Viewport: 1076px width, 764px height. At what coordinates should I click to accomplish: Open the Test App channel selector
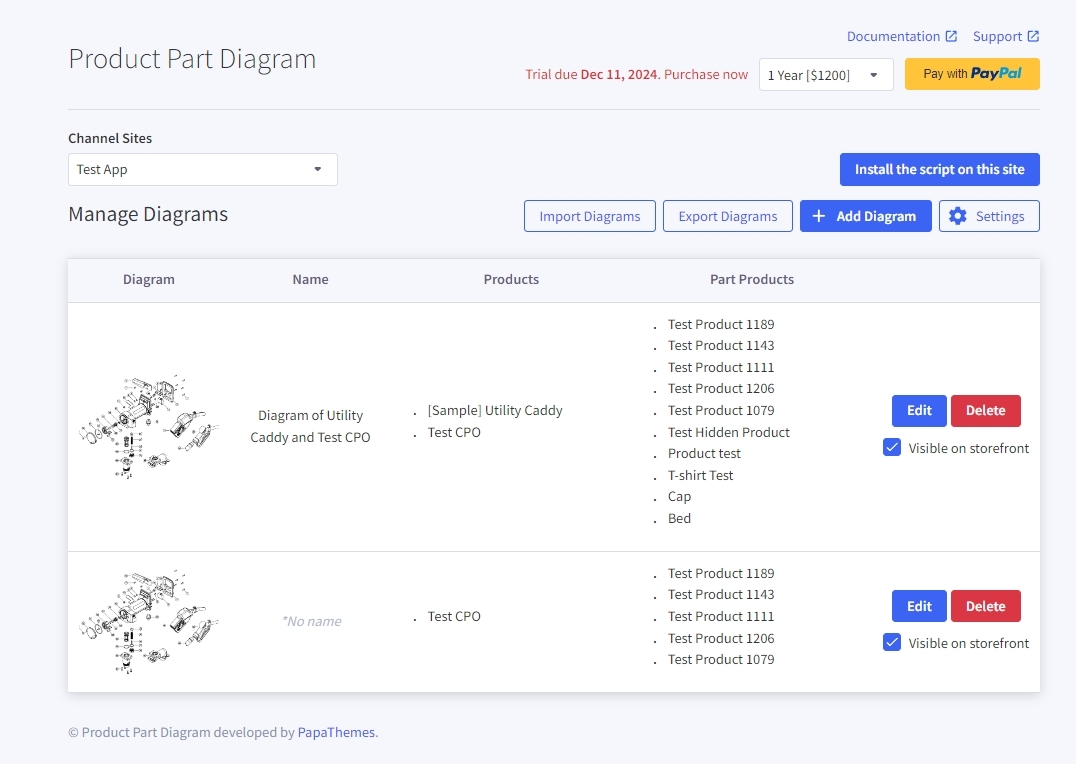click(x=202, y=169)
